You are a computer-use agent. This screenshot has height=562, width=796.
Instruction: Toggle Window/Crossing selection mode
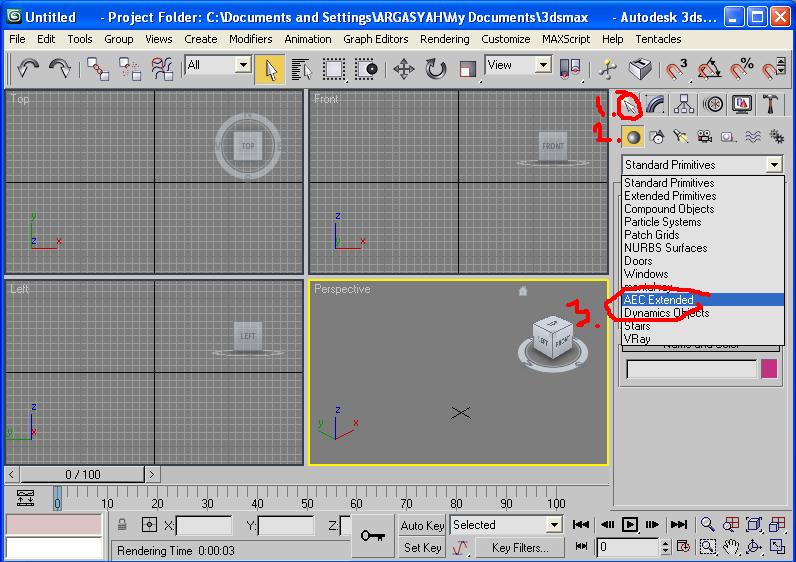coord(367,69)
